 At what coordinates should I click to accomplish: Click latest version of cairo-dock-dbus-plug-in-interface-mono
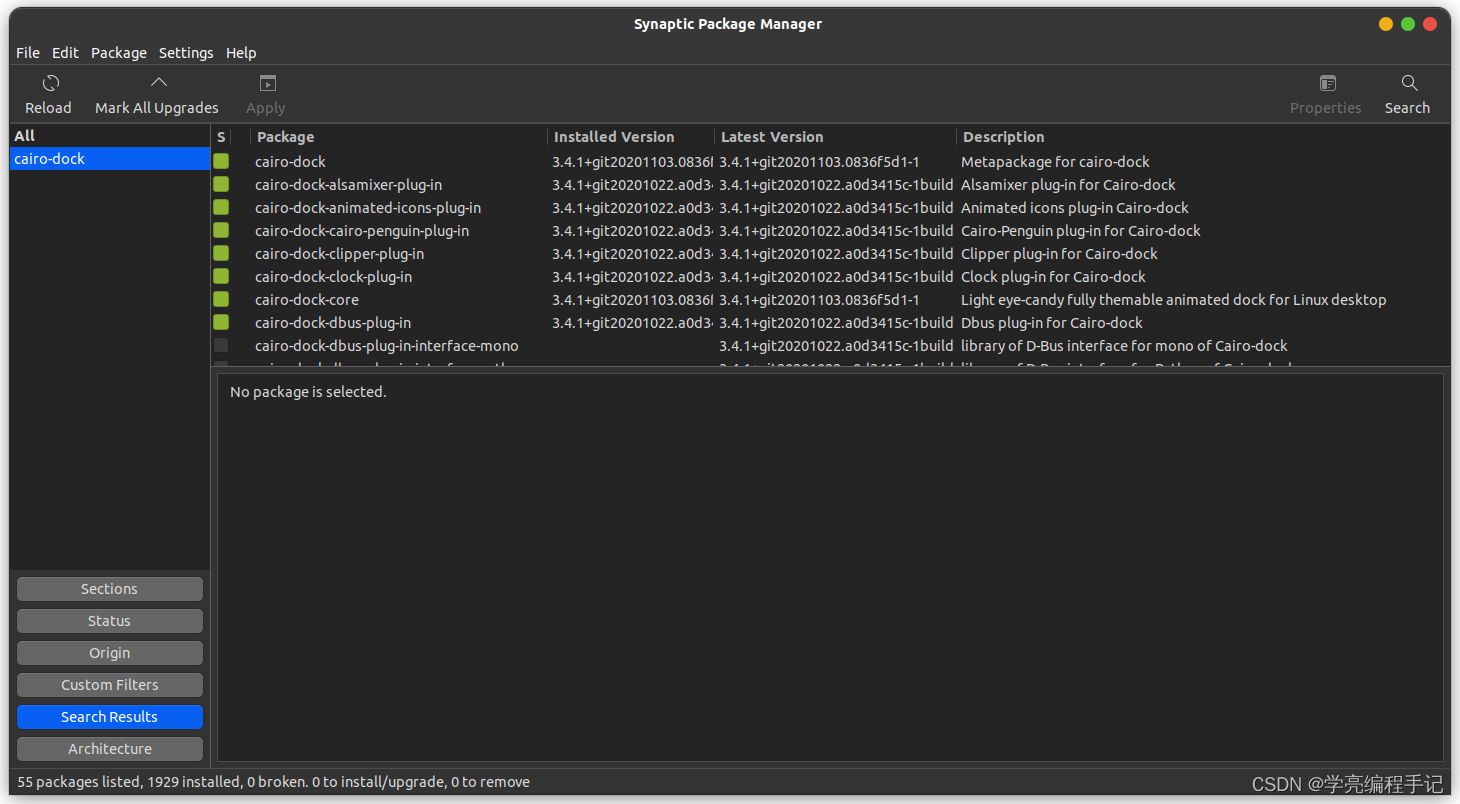click(836, 346)
